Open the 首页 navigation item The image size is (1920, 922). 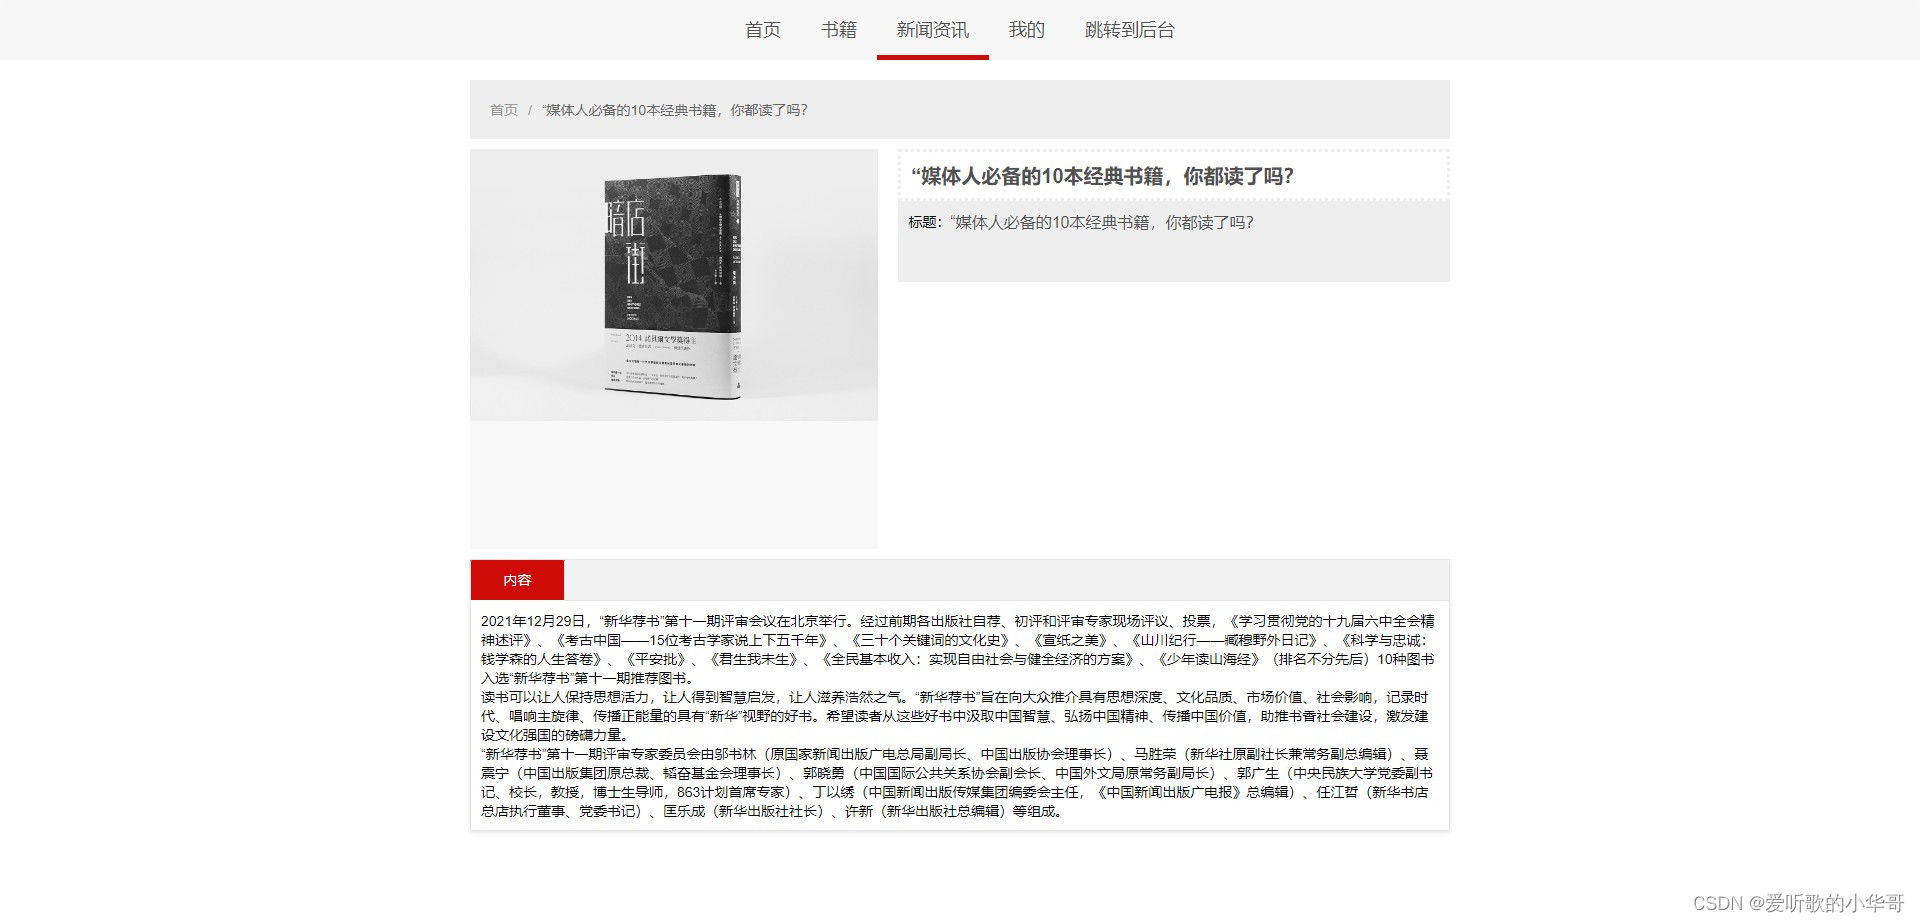tap(762, 30)
